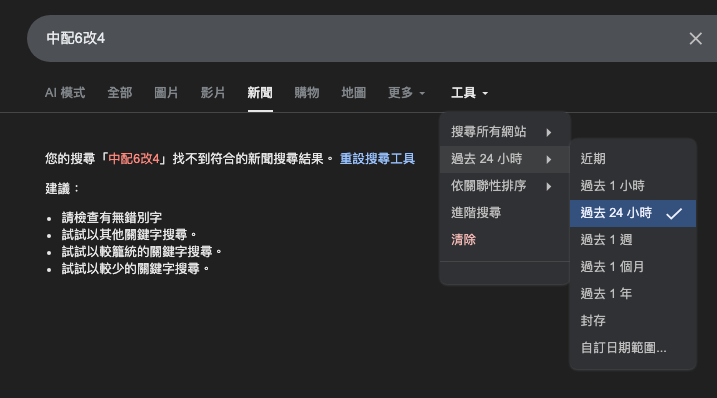This screenshot has width=717, height=398.
Task: Toggle the 工具 dropdown menu
Action: (x=469, y=93)
